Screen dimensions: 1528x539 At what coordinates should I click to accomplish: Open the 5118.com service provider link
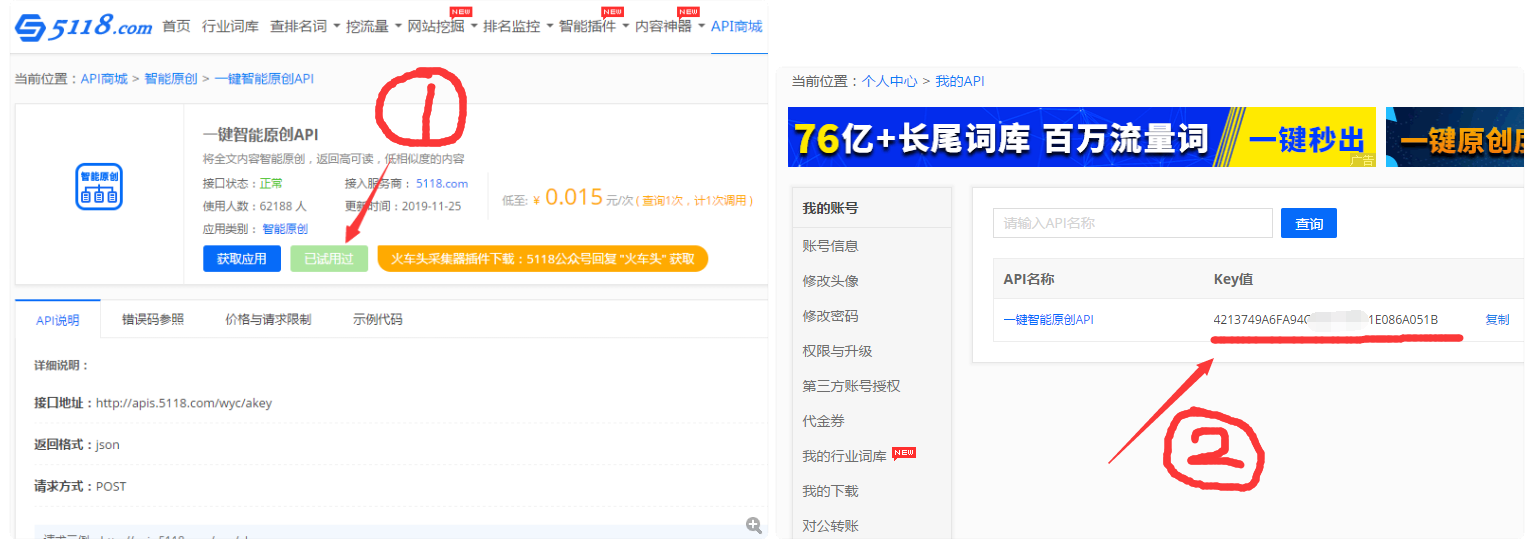(x=442, y=183)
